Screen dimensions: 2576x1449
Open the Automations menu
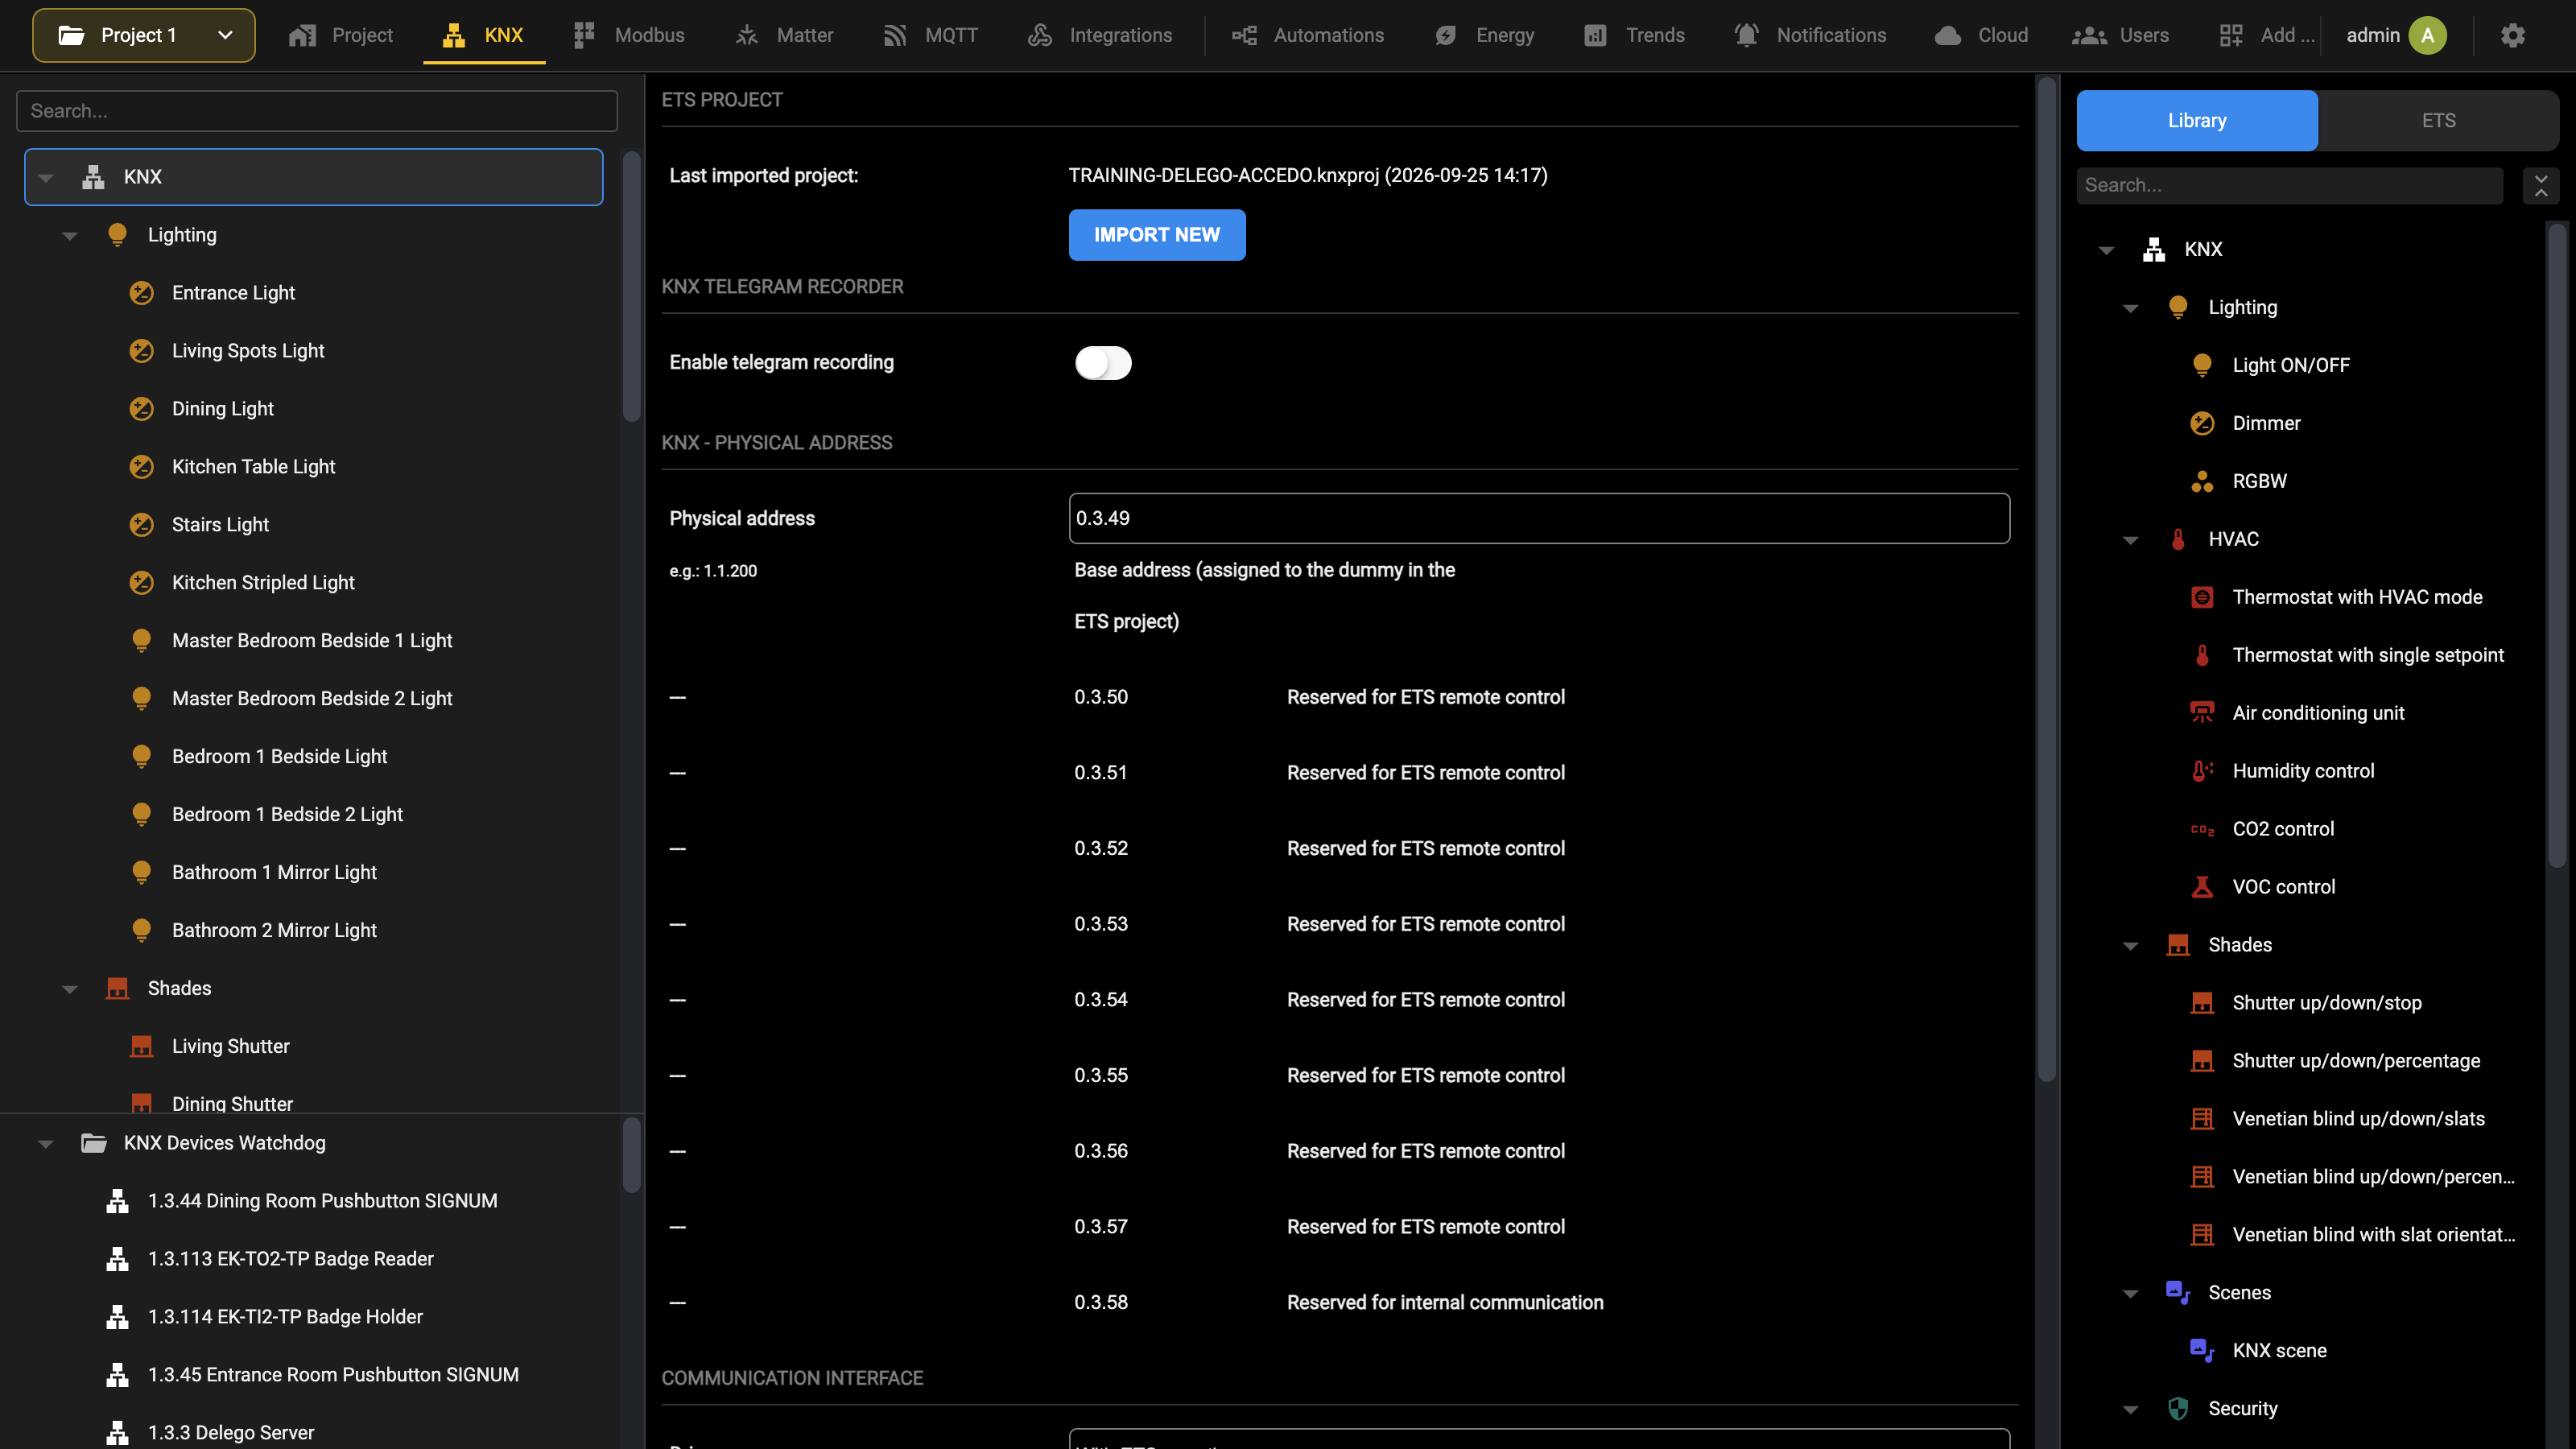1308,35
